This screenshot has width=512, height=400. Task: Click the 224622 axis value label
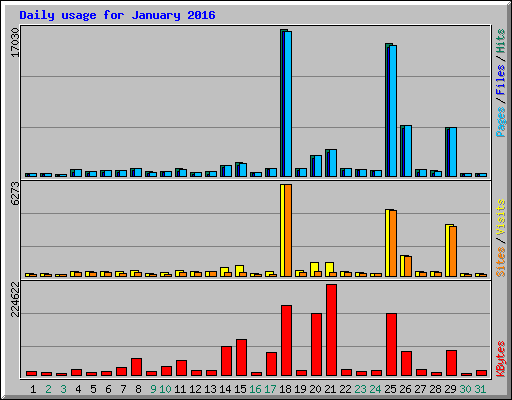coord(15,299)
